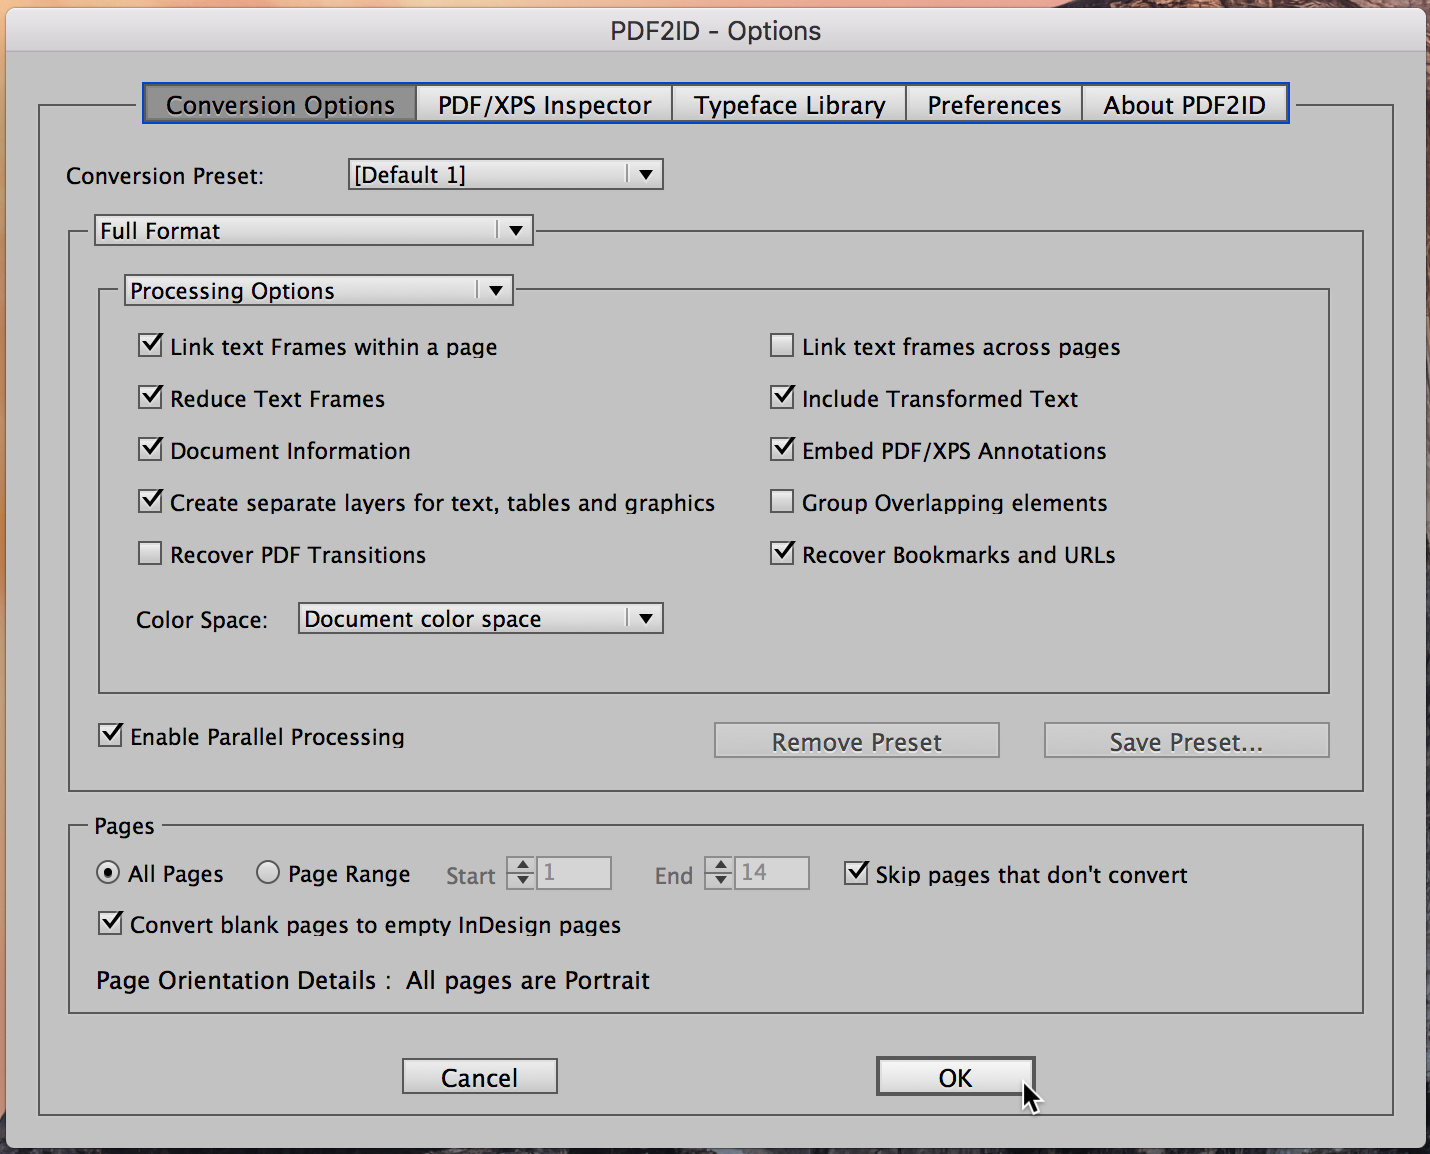This screenshot has width=1430, height=1154.
Task: Uncheck Create separate layers for text, tables and graphics
Action: coord(150,501)
